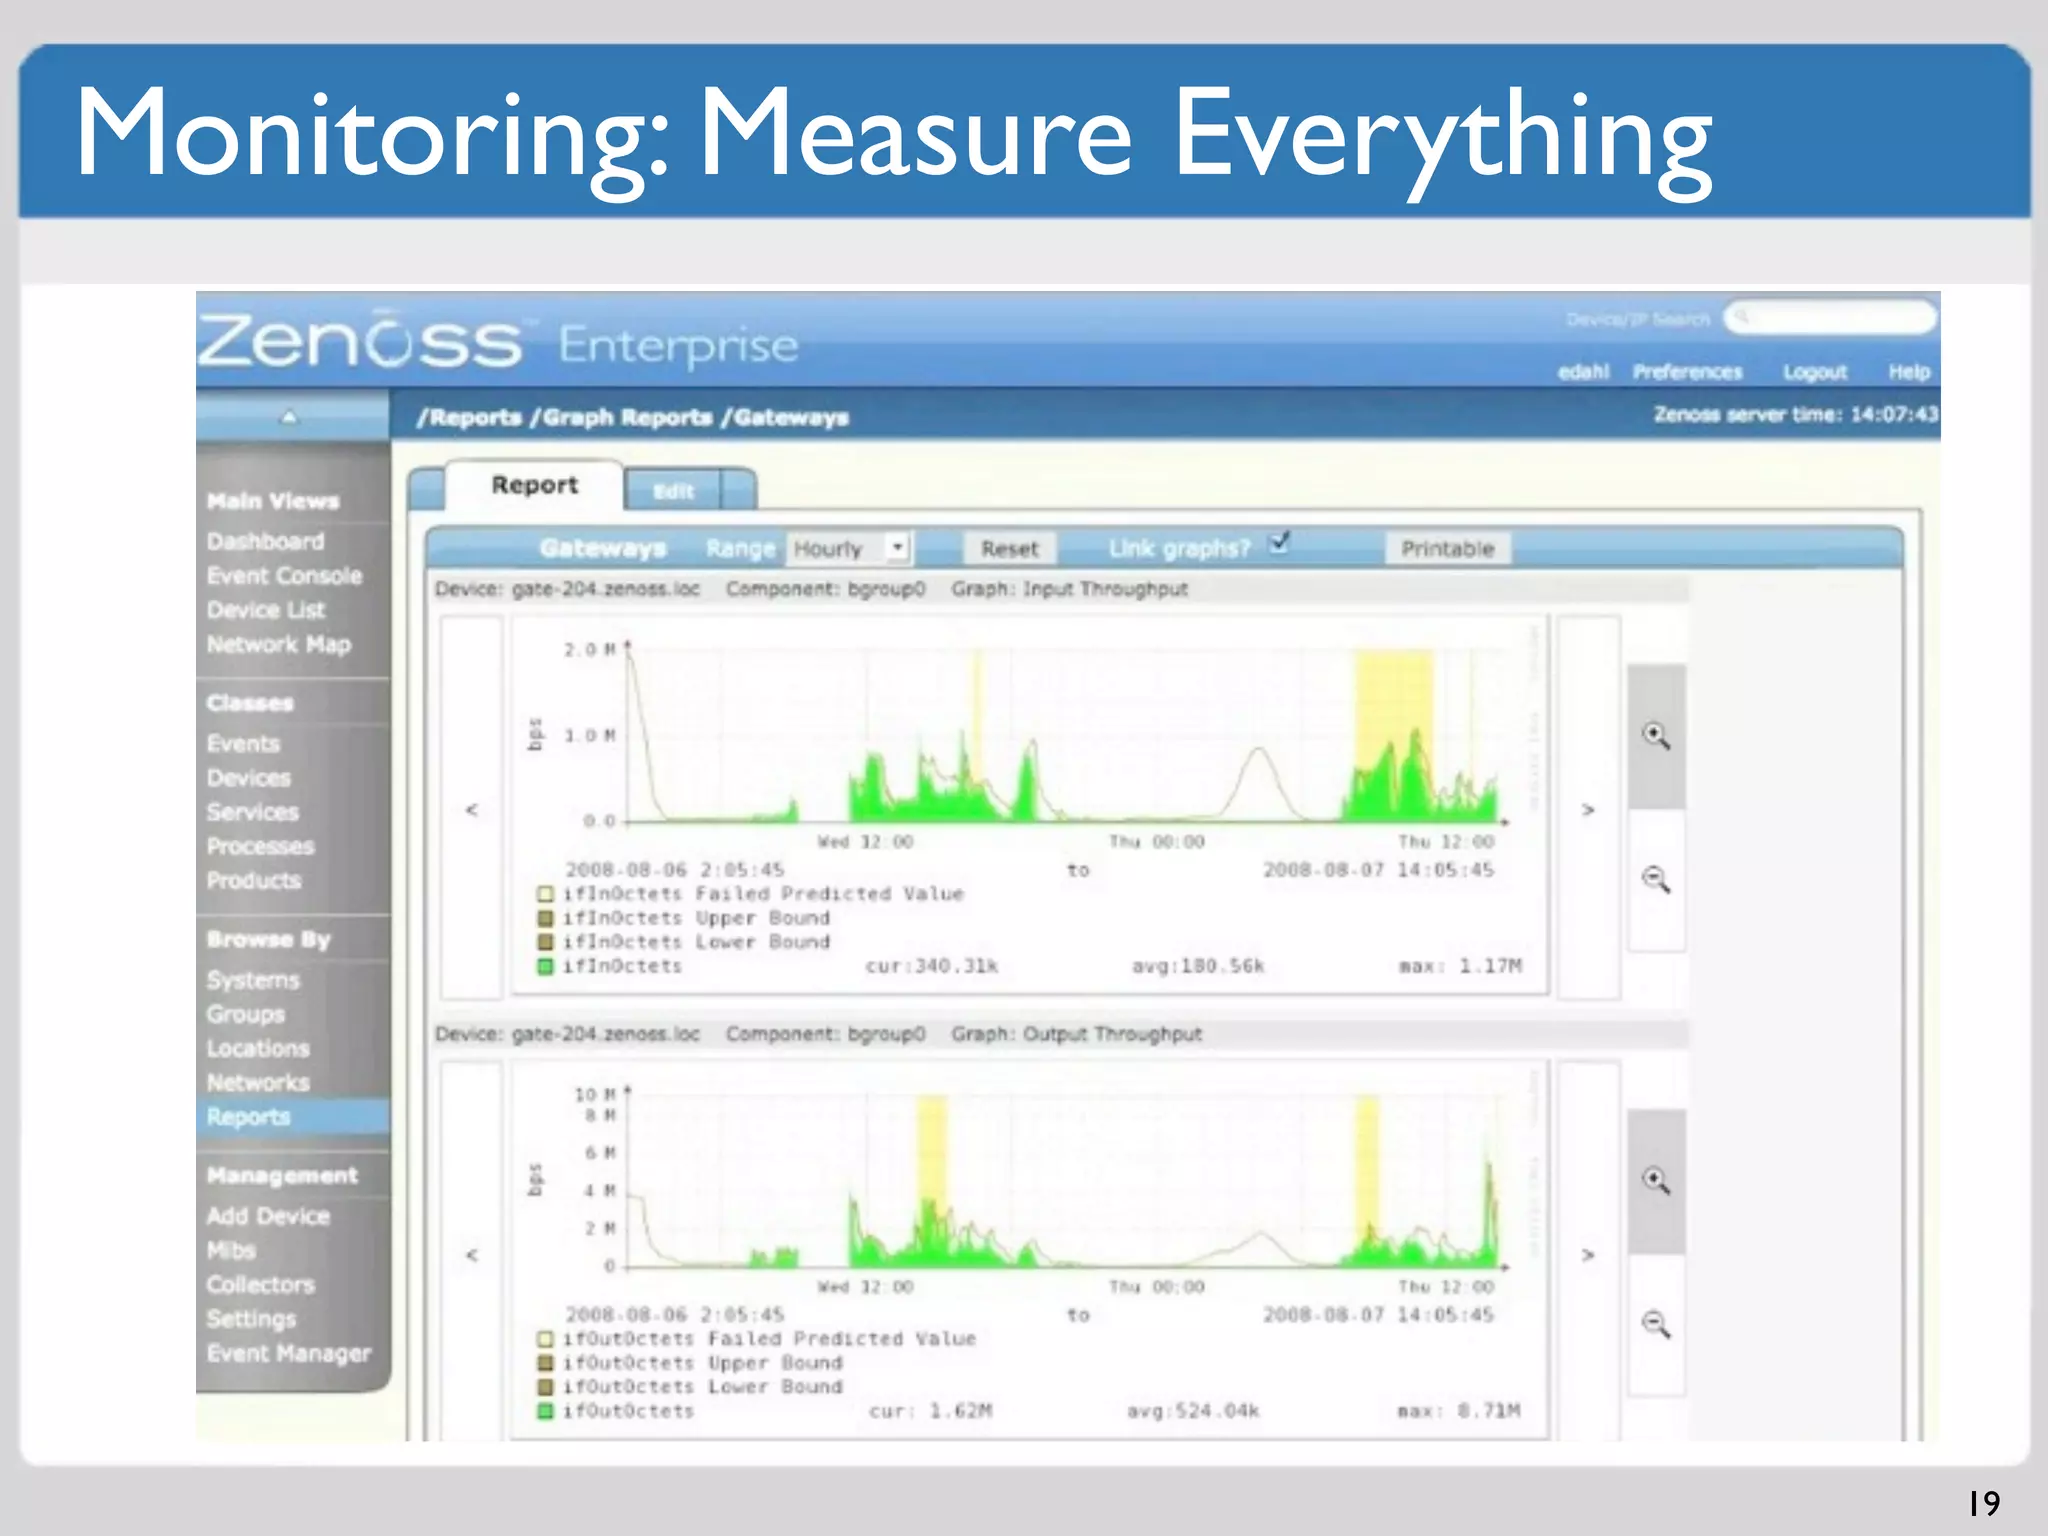The image size is (2048, 1536).
Task: Open Network Map
Action: [278, 645]
